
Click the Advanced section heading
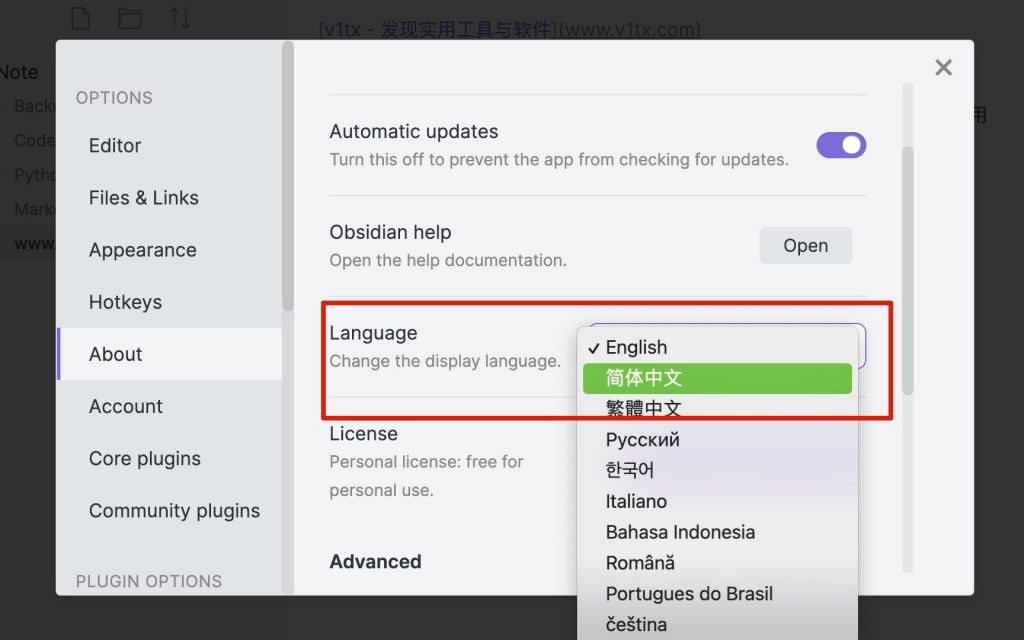click(x=375, y=562)
